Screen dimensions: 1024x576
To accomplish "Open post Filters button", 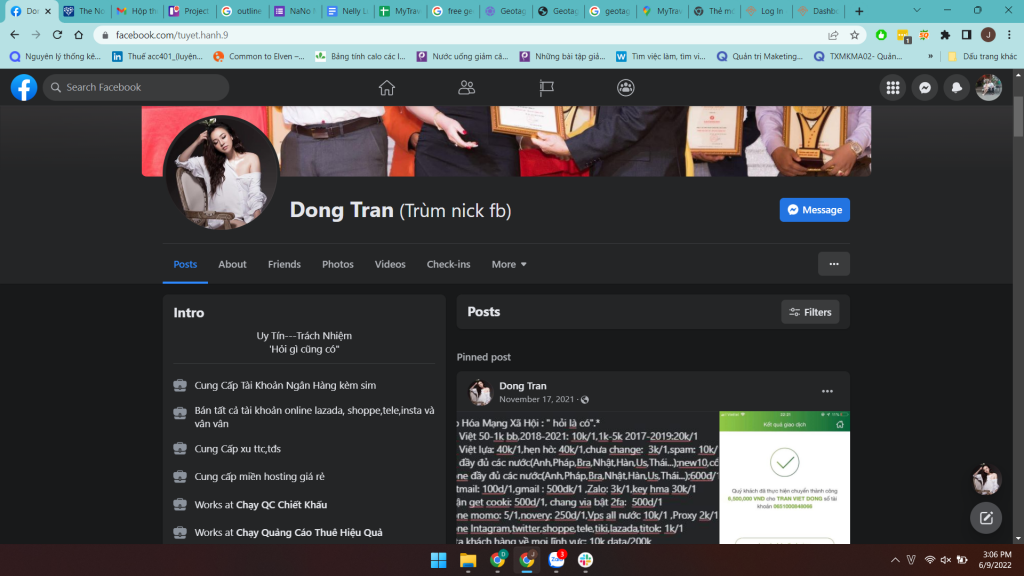I will coord(810,312).
